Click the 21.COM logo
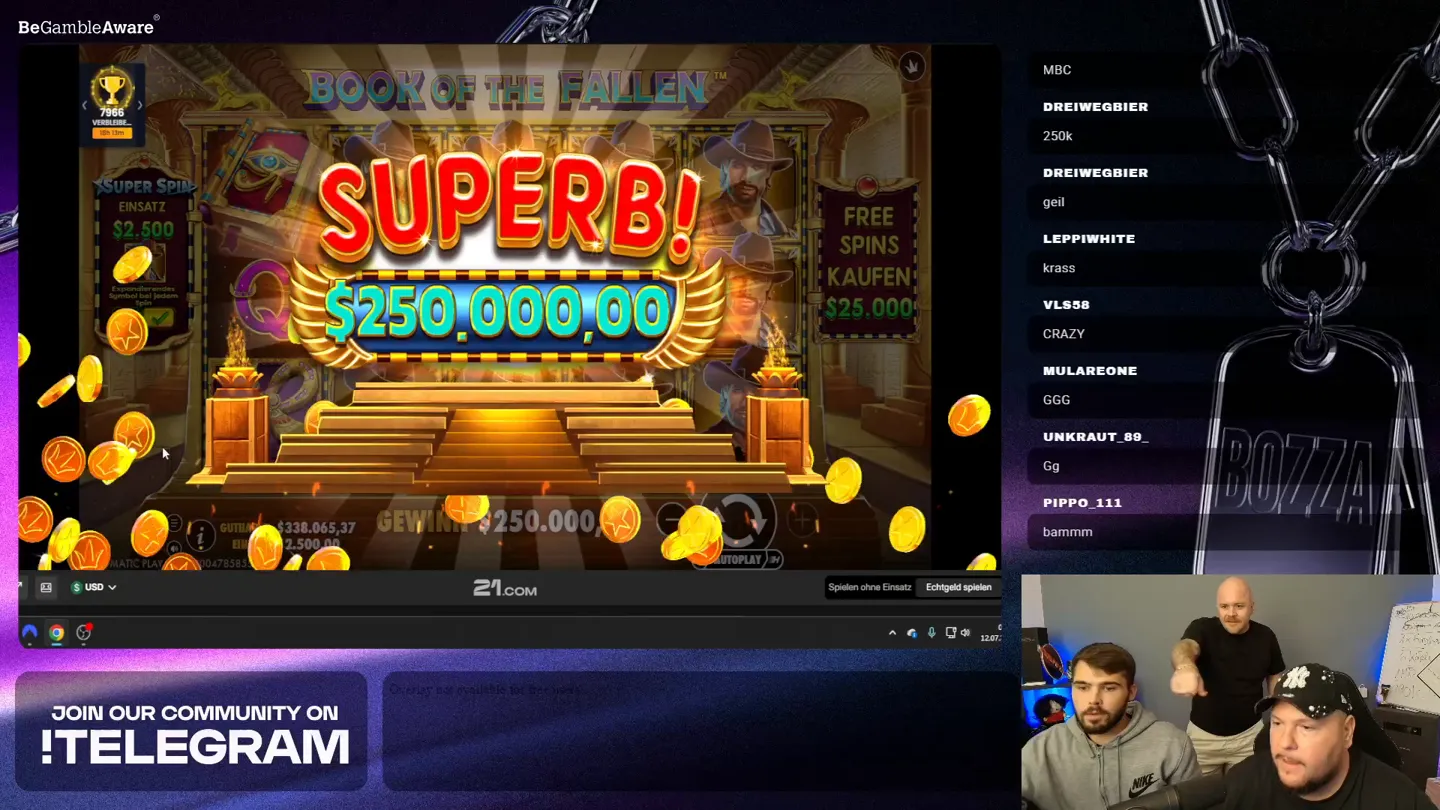Screen dimensions: 1440x810 (x=505, y=589)
